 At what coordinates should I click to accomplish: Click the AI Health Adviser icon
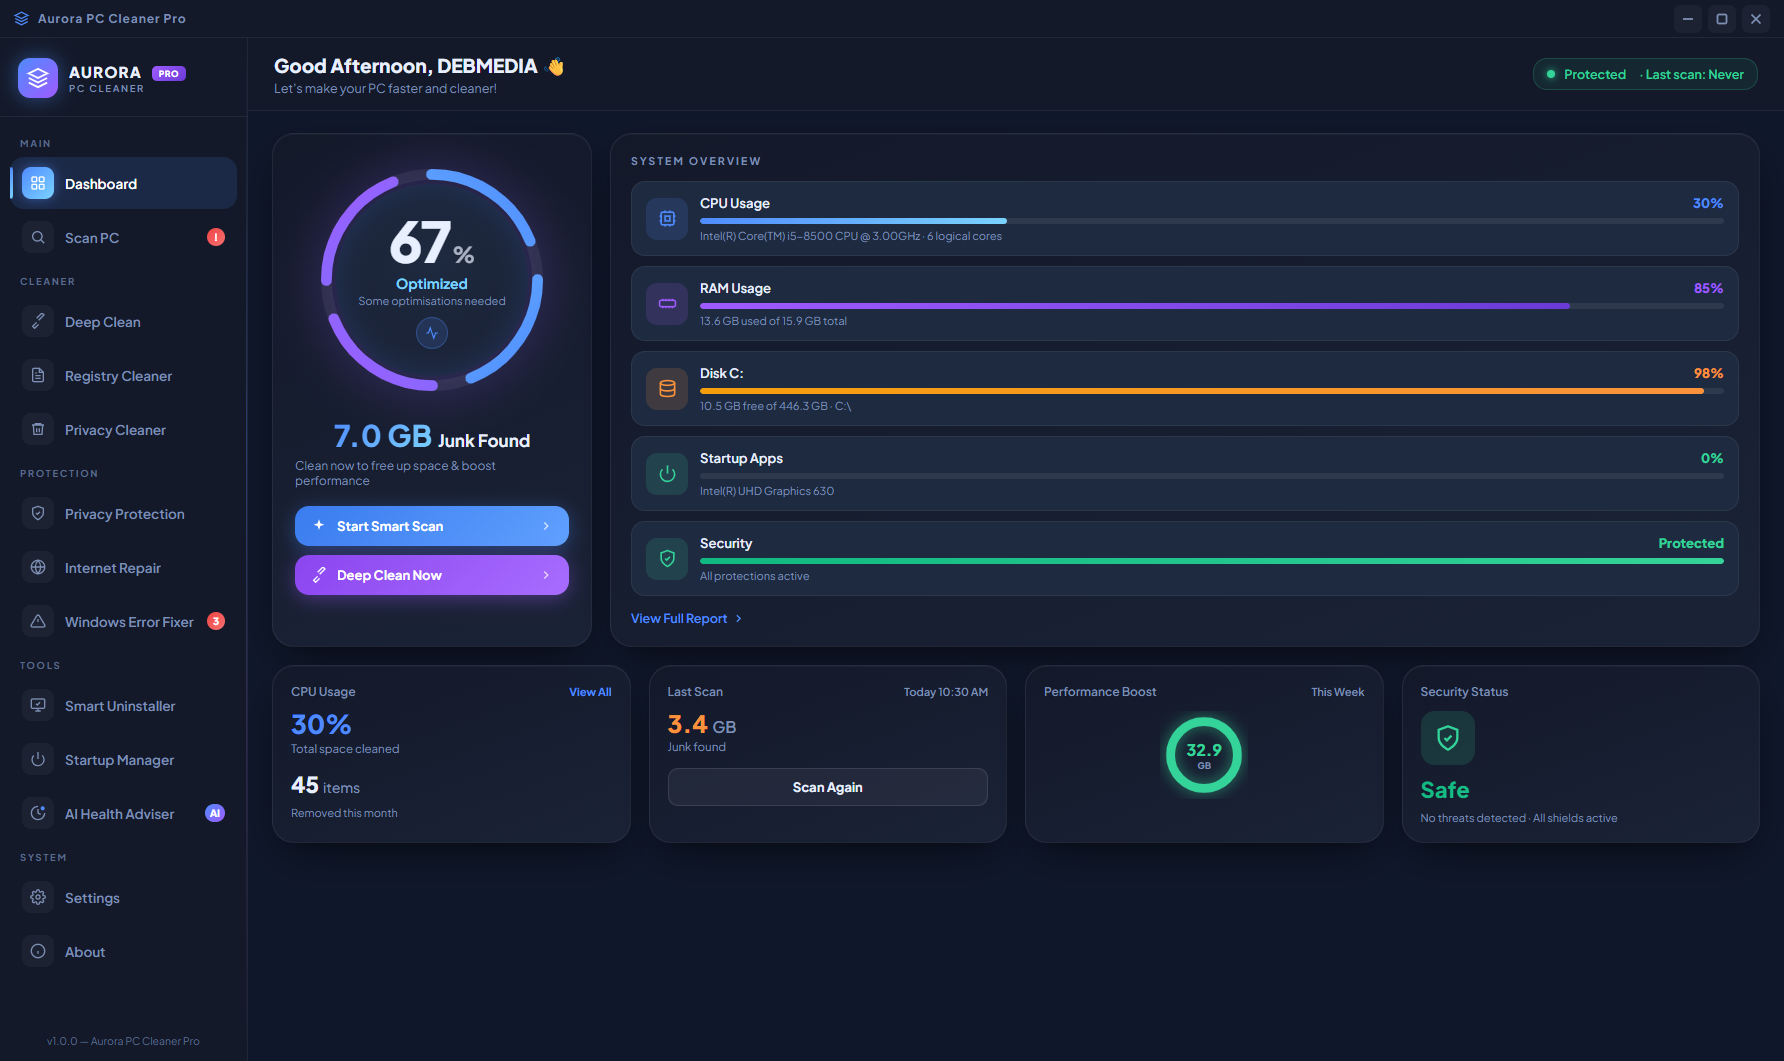point(38,814)
